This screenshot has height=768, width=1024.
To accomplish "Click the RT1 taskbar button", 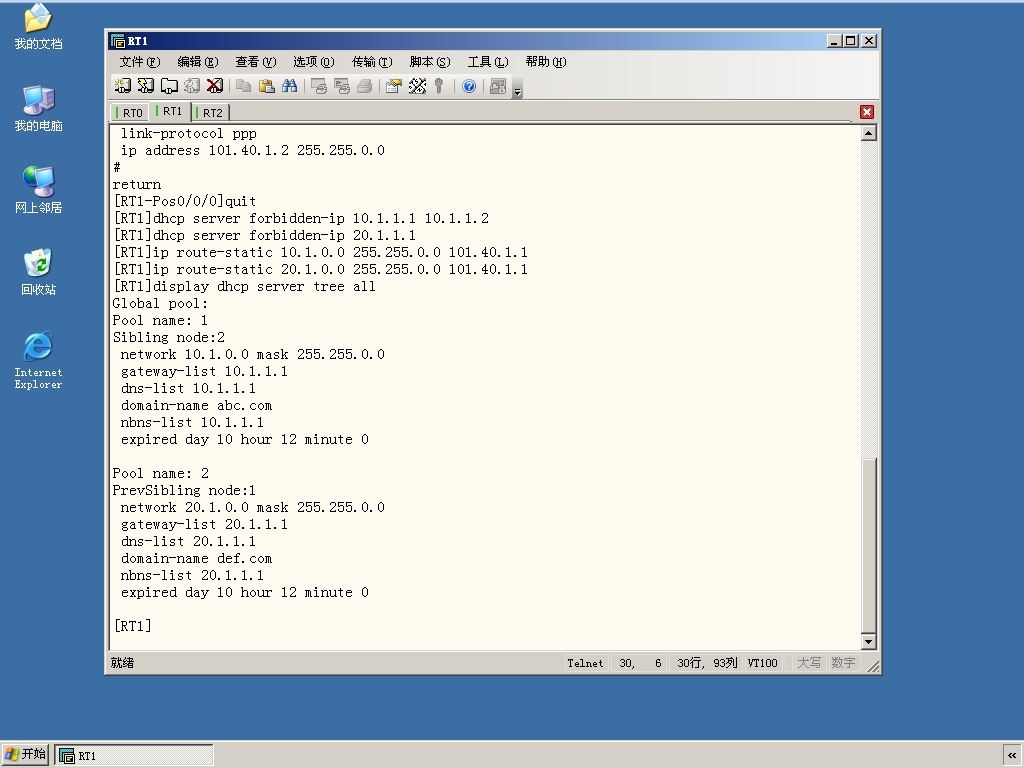I will click(134, 755).
